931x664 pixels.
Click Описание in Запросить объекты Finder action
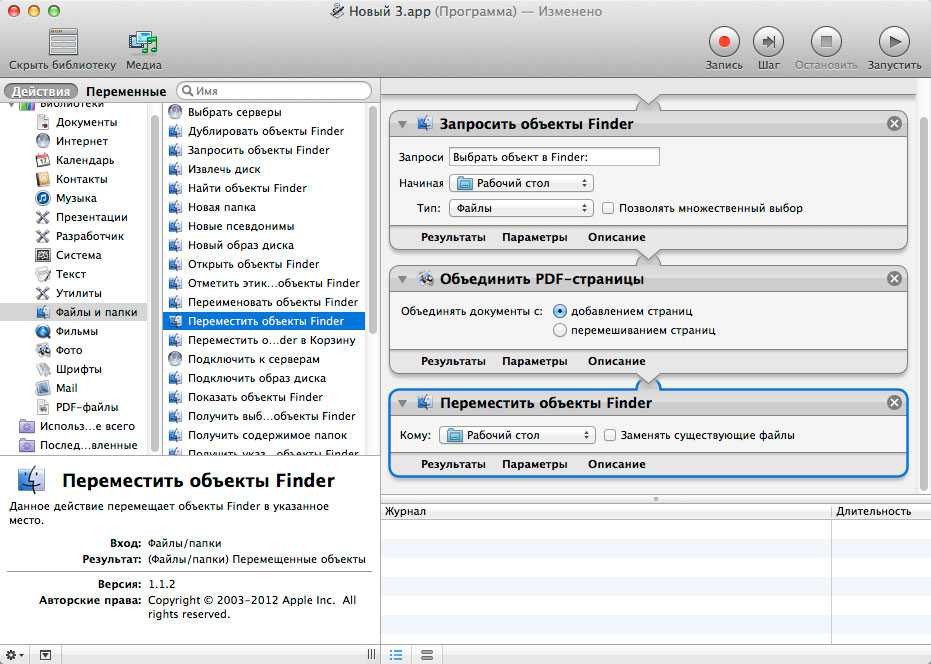click(616, 238)
